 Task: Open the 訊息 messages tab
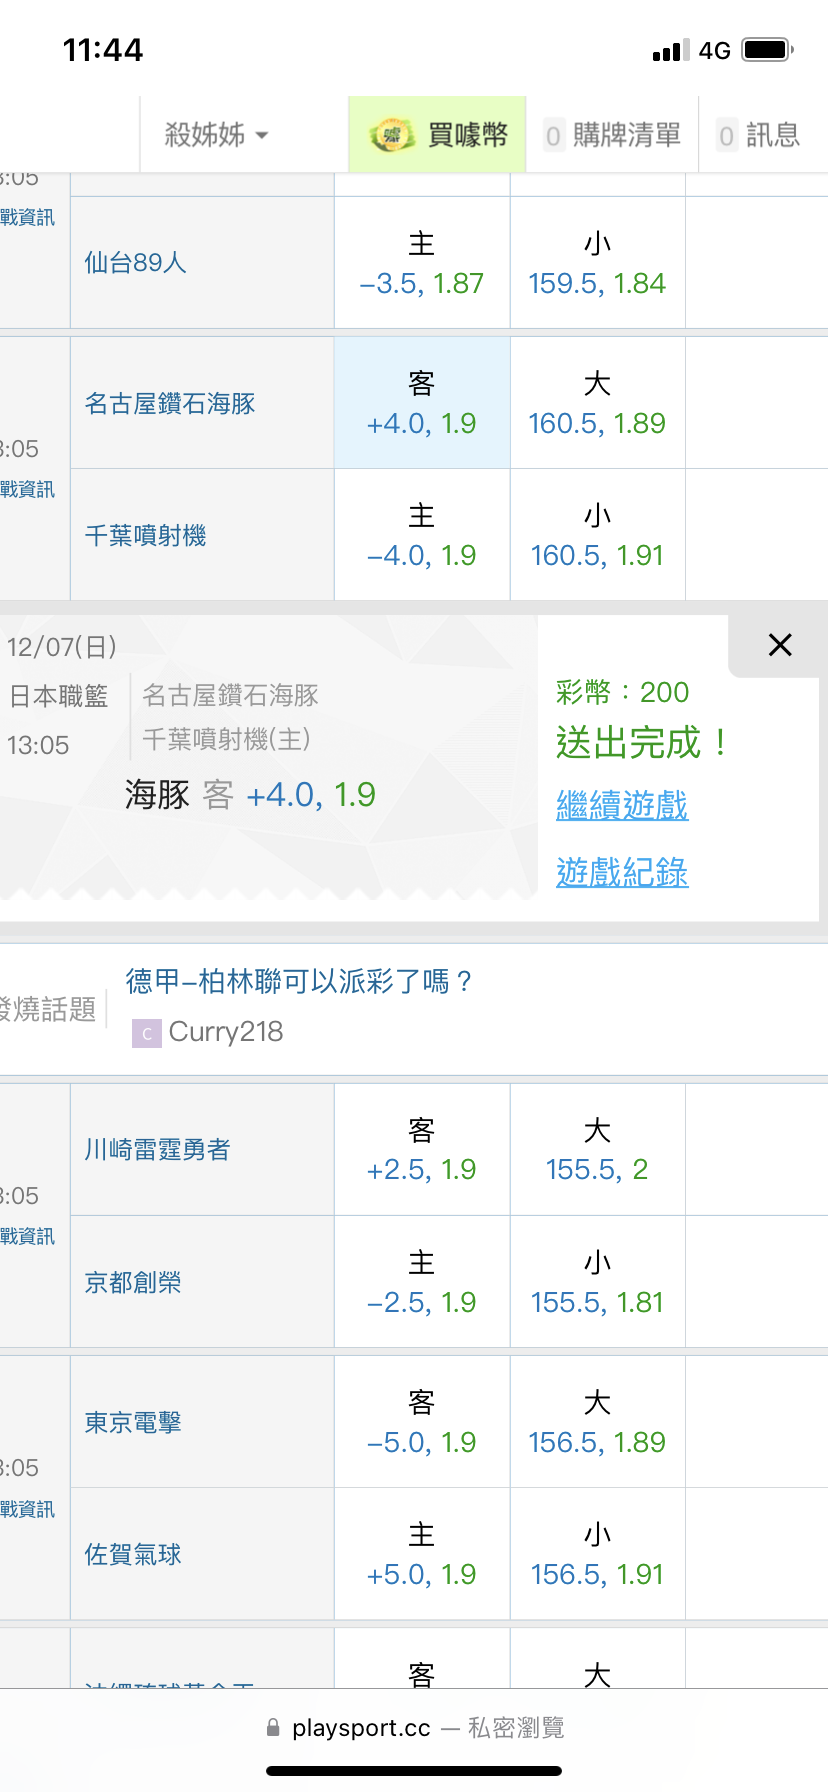point(760,135)
